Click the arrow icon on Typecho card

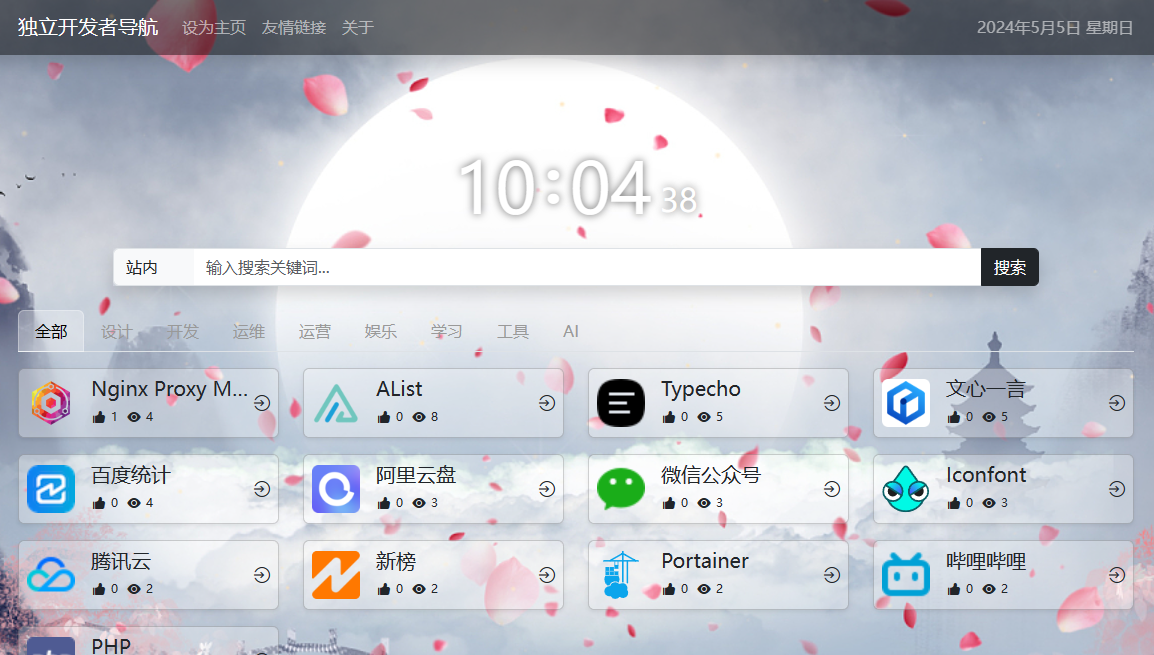tap(832, 403)
